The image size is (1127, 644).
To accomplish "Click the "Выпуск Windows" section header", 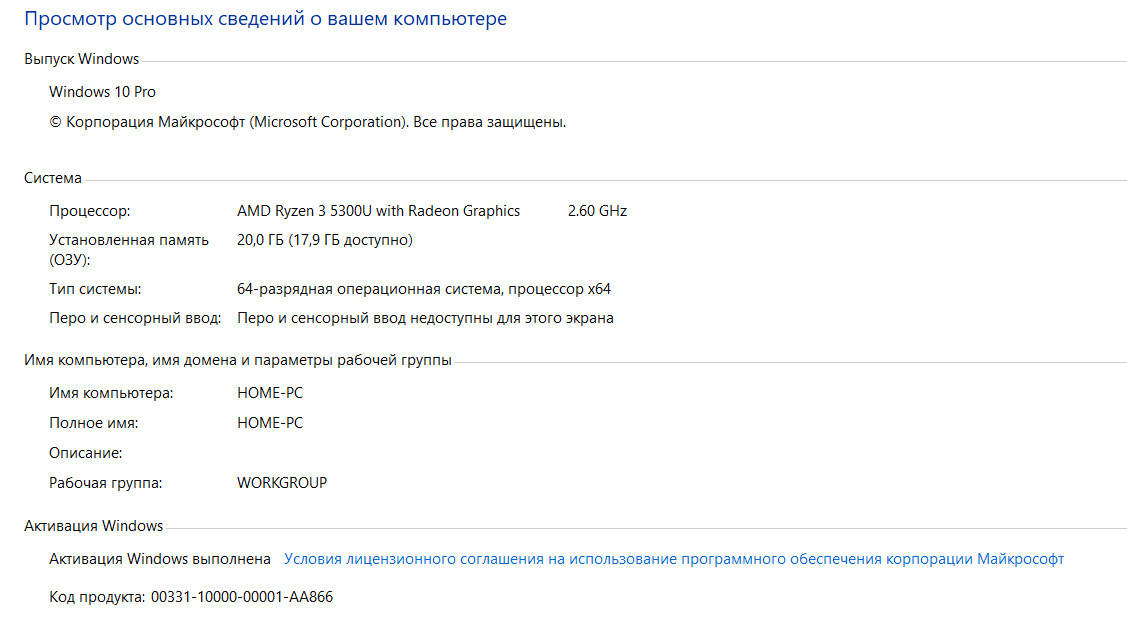I will [81, 59].
